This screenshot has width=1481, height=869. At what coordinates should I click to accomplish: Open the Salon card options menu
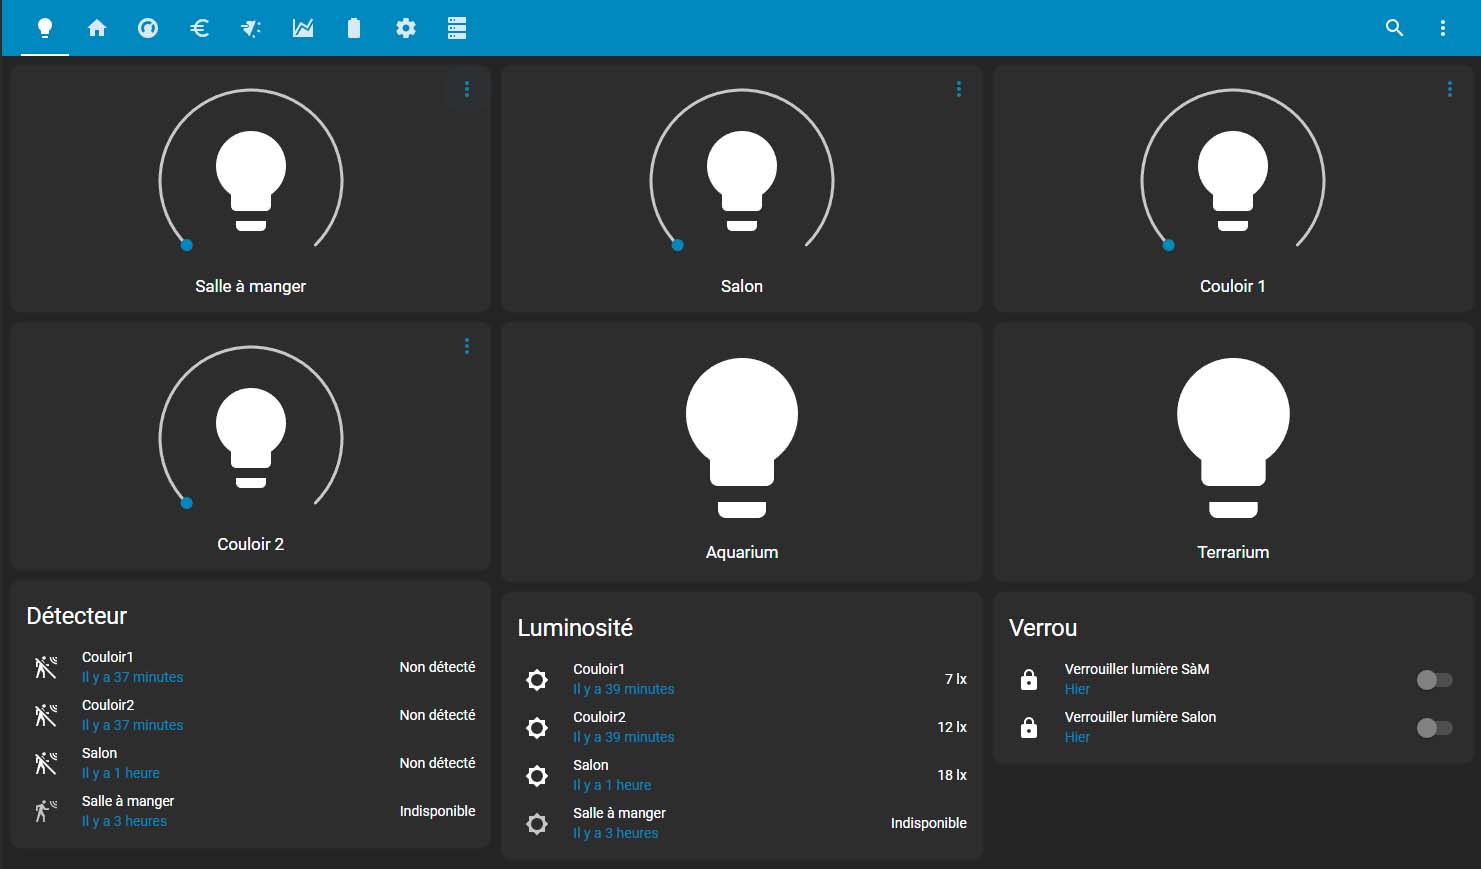coord(958,89)
